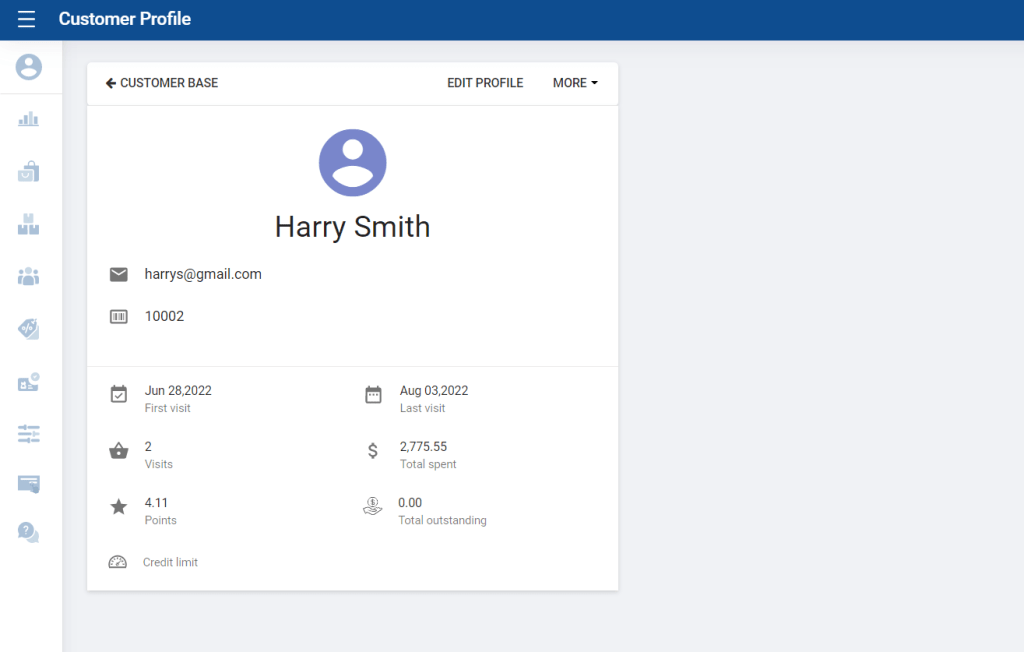The image size is (1024, 652).
Task: Click Harry Smith's avatar picture
Action: (x=353, y=163)
